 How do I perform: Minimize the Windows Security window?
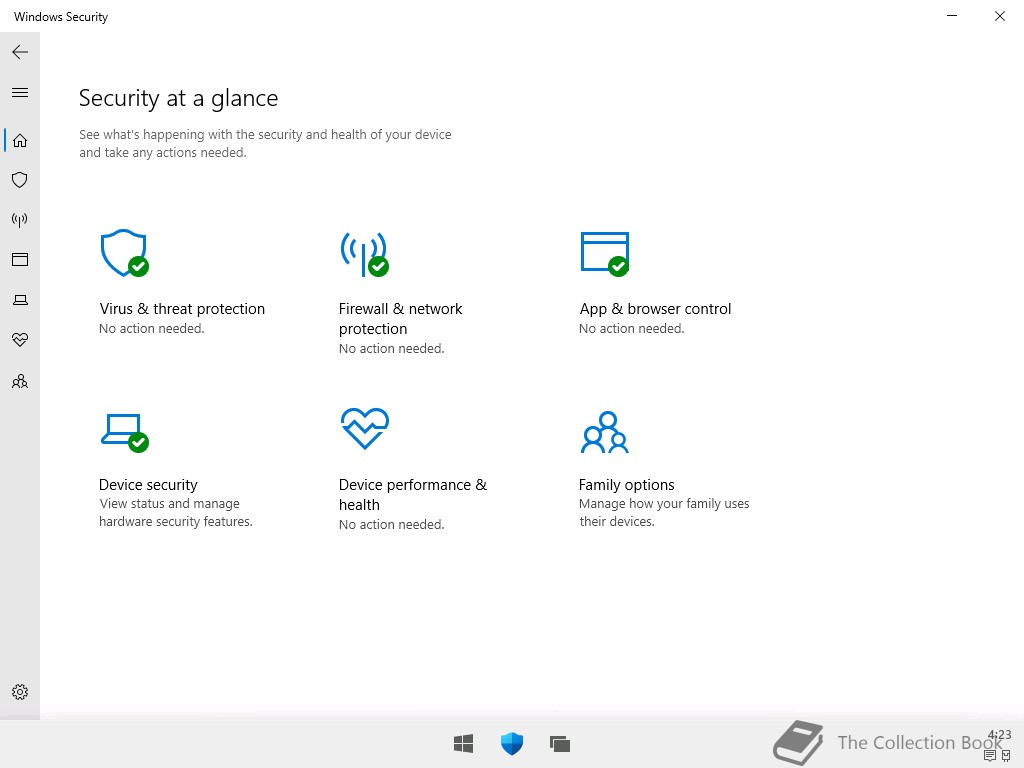[952, 16]
